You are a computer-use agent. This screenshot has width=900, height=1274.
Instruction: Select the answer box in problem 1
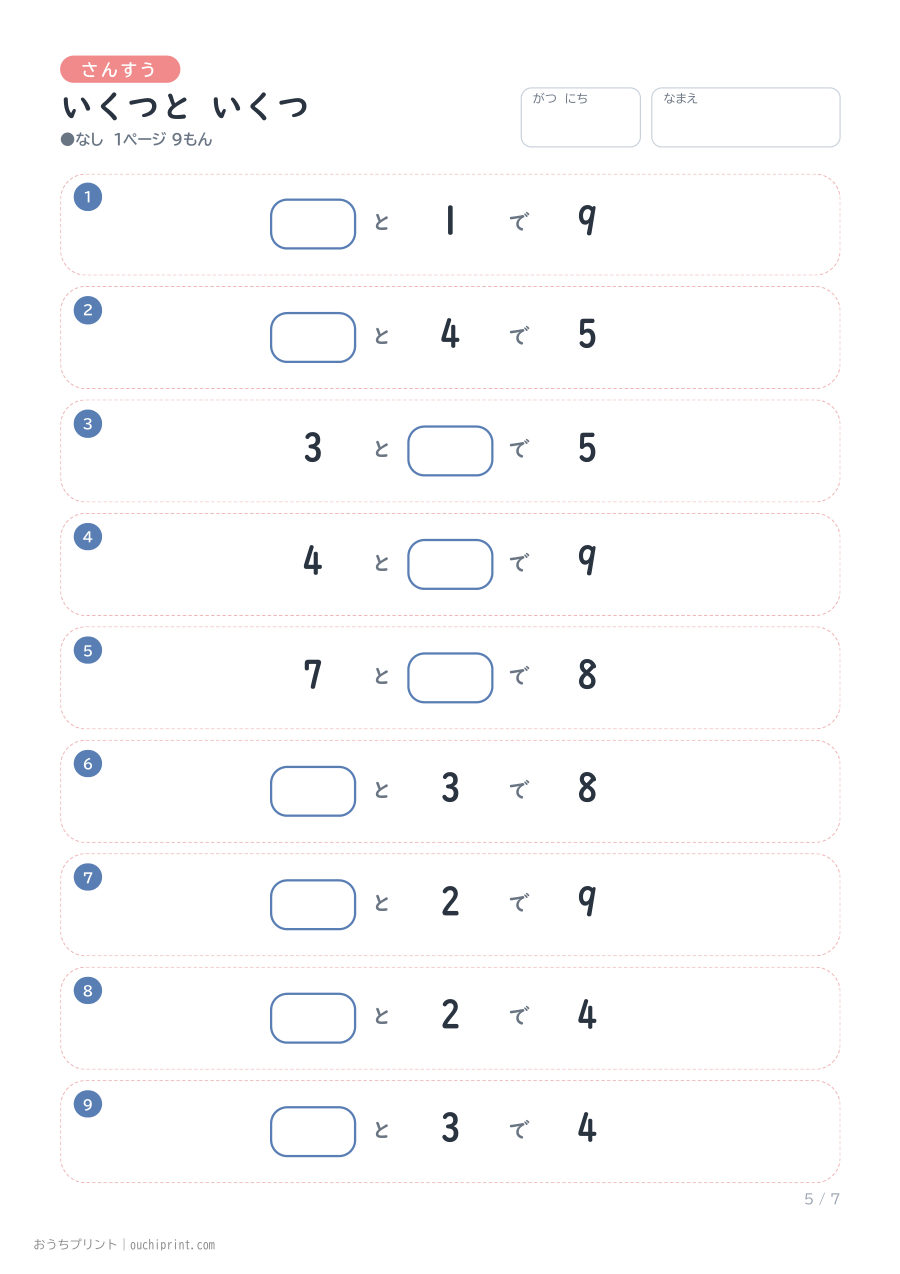tap(313, 224)
